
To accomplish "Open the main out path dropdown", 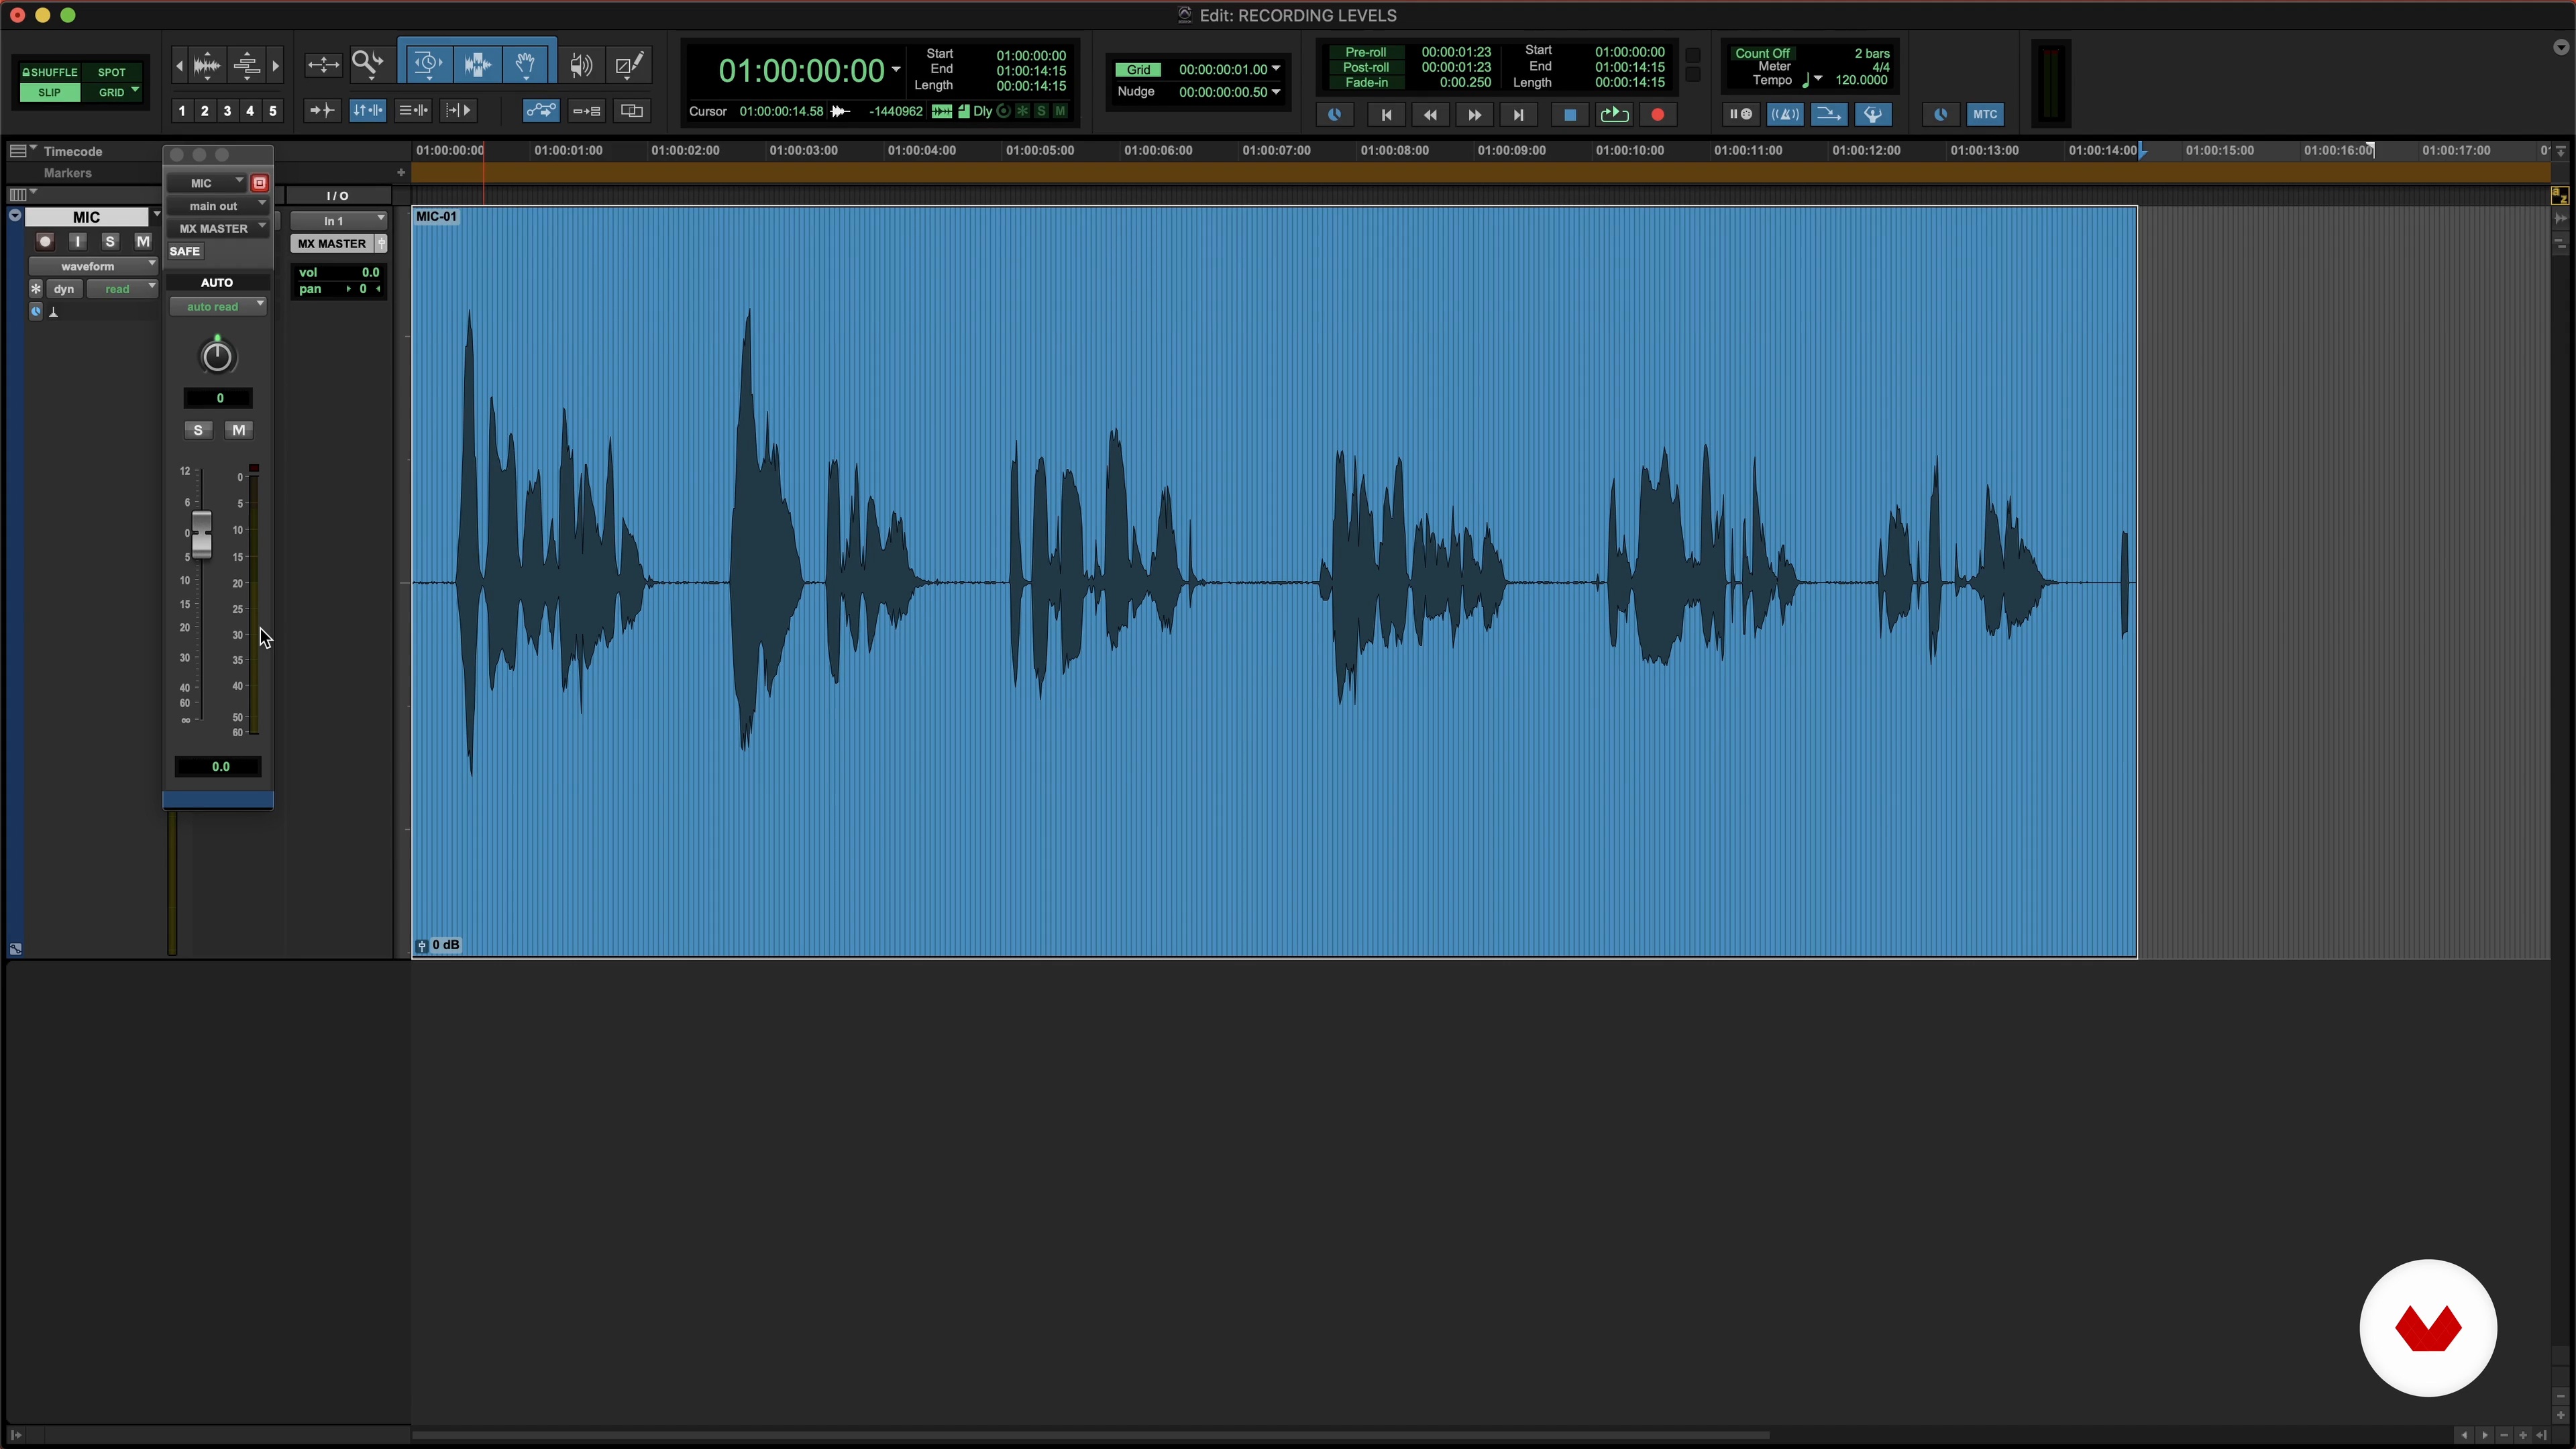I will pyautogui.click(x=217, y=206).
